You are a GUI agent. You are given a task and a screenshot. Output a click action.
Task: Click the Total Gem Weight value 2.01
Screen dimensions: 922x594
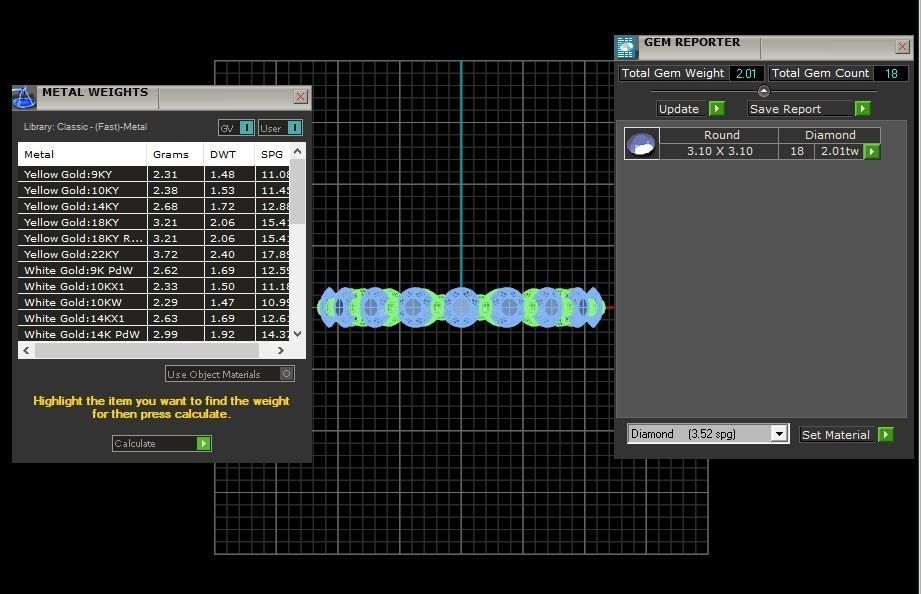(x=746, y=74)
